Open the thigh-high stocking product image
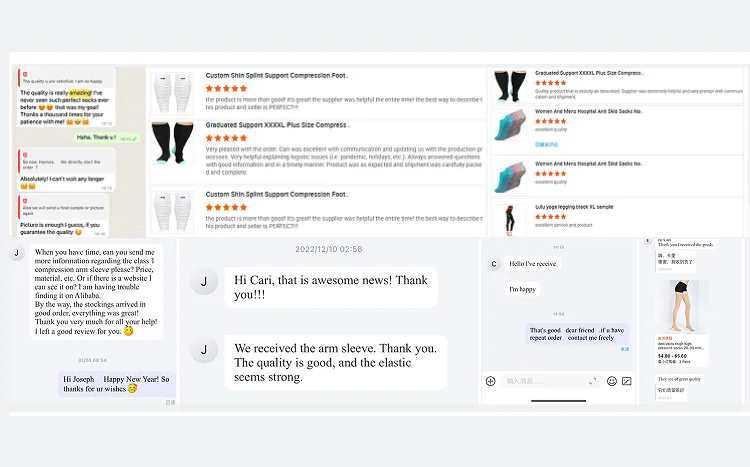Image resolution: width=750 pixels, height=467 pixels. point(683,307)
